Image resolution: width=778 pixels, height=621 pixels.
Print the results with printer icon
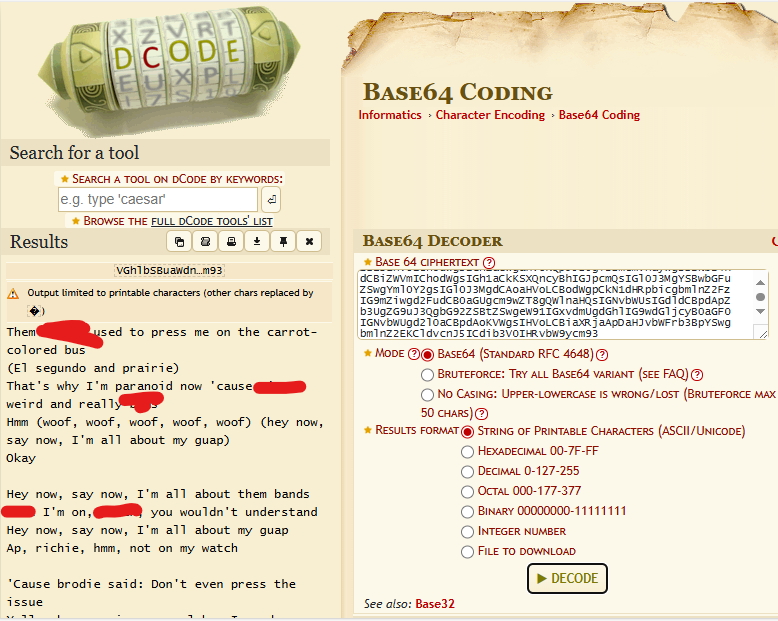(231, 242)
